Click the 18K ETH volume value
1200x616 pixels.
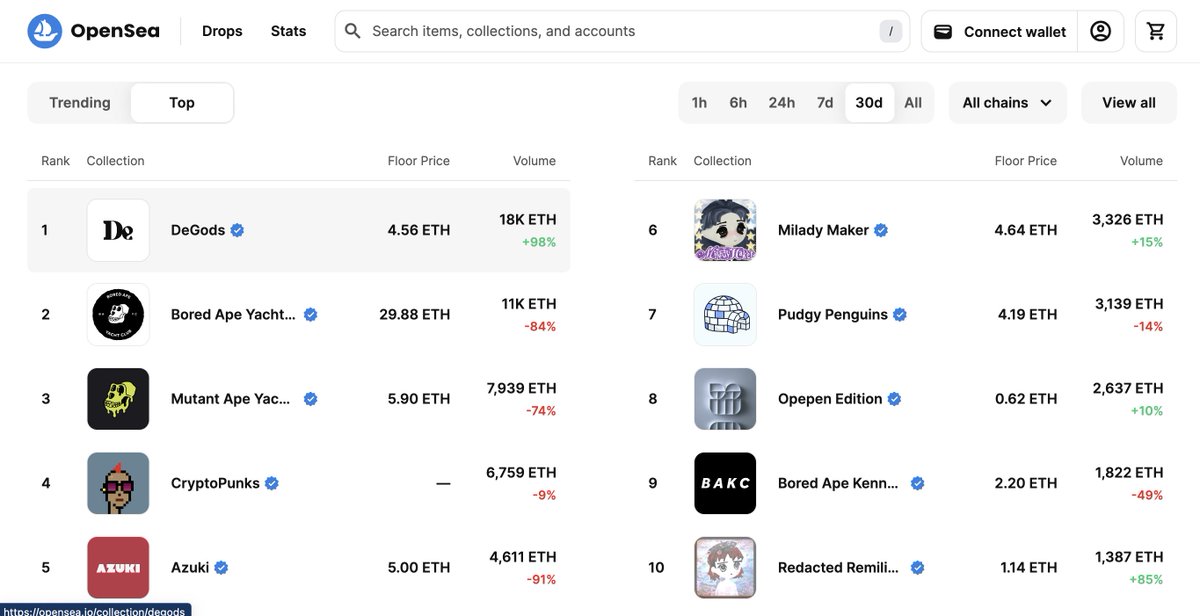(528, 219)
